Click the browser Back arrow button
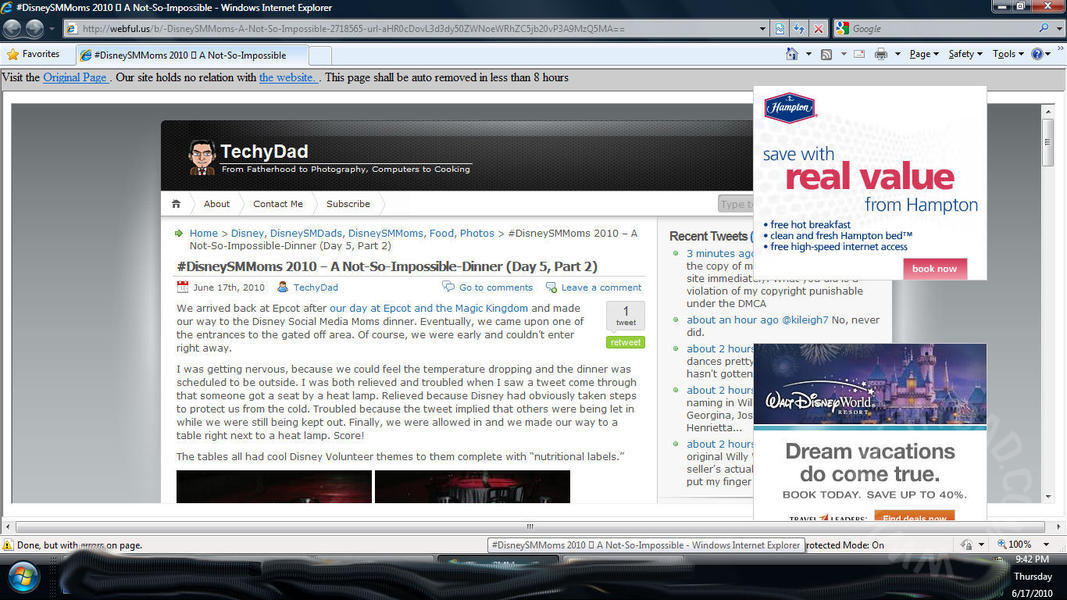Screen dimensions: 1067x600 [x=12, y=29]
